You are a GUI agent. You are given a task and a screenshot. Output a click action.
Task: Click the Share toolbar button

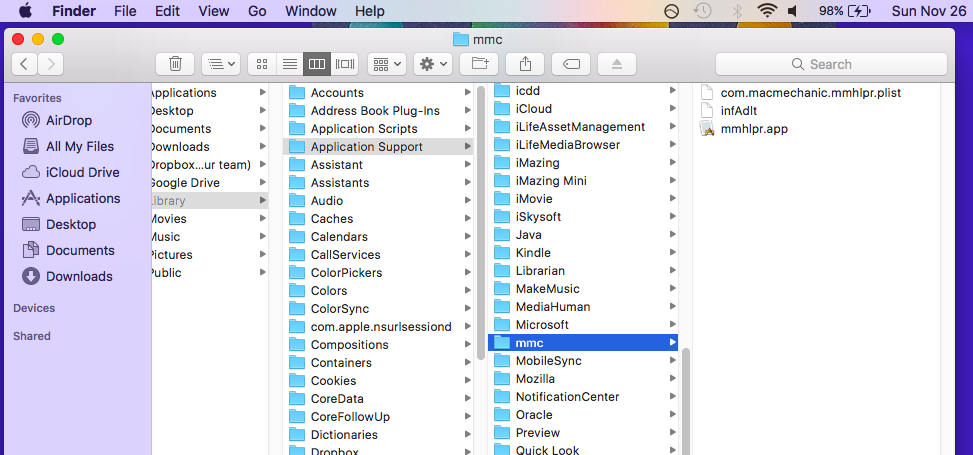coord(526,64)
